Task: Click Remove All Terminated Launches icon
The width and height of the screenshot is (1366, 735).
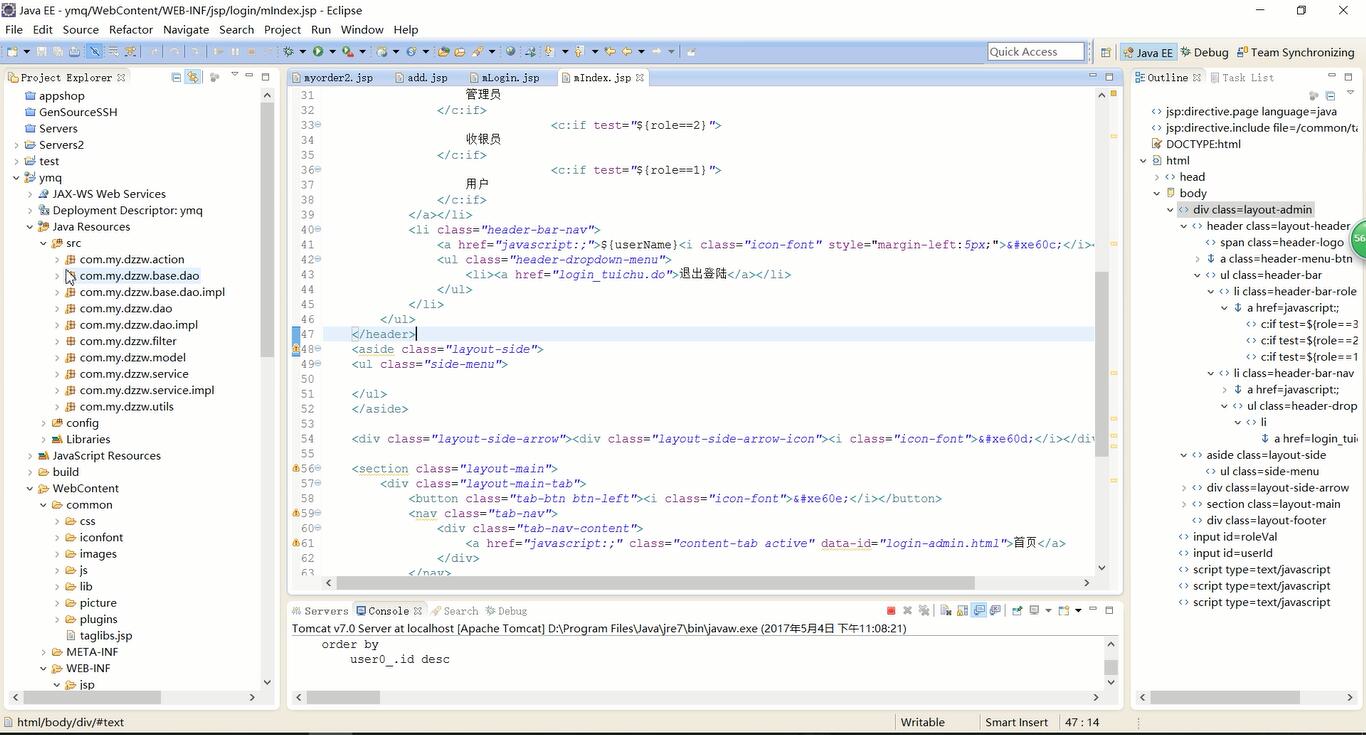Action: 924,610
